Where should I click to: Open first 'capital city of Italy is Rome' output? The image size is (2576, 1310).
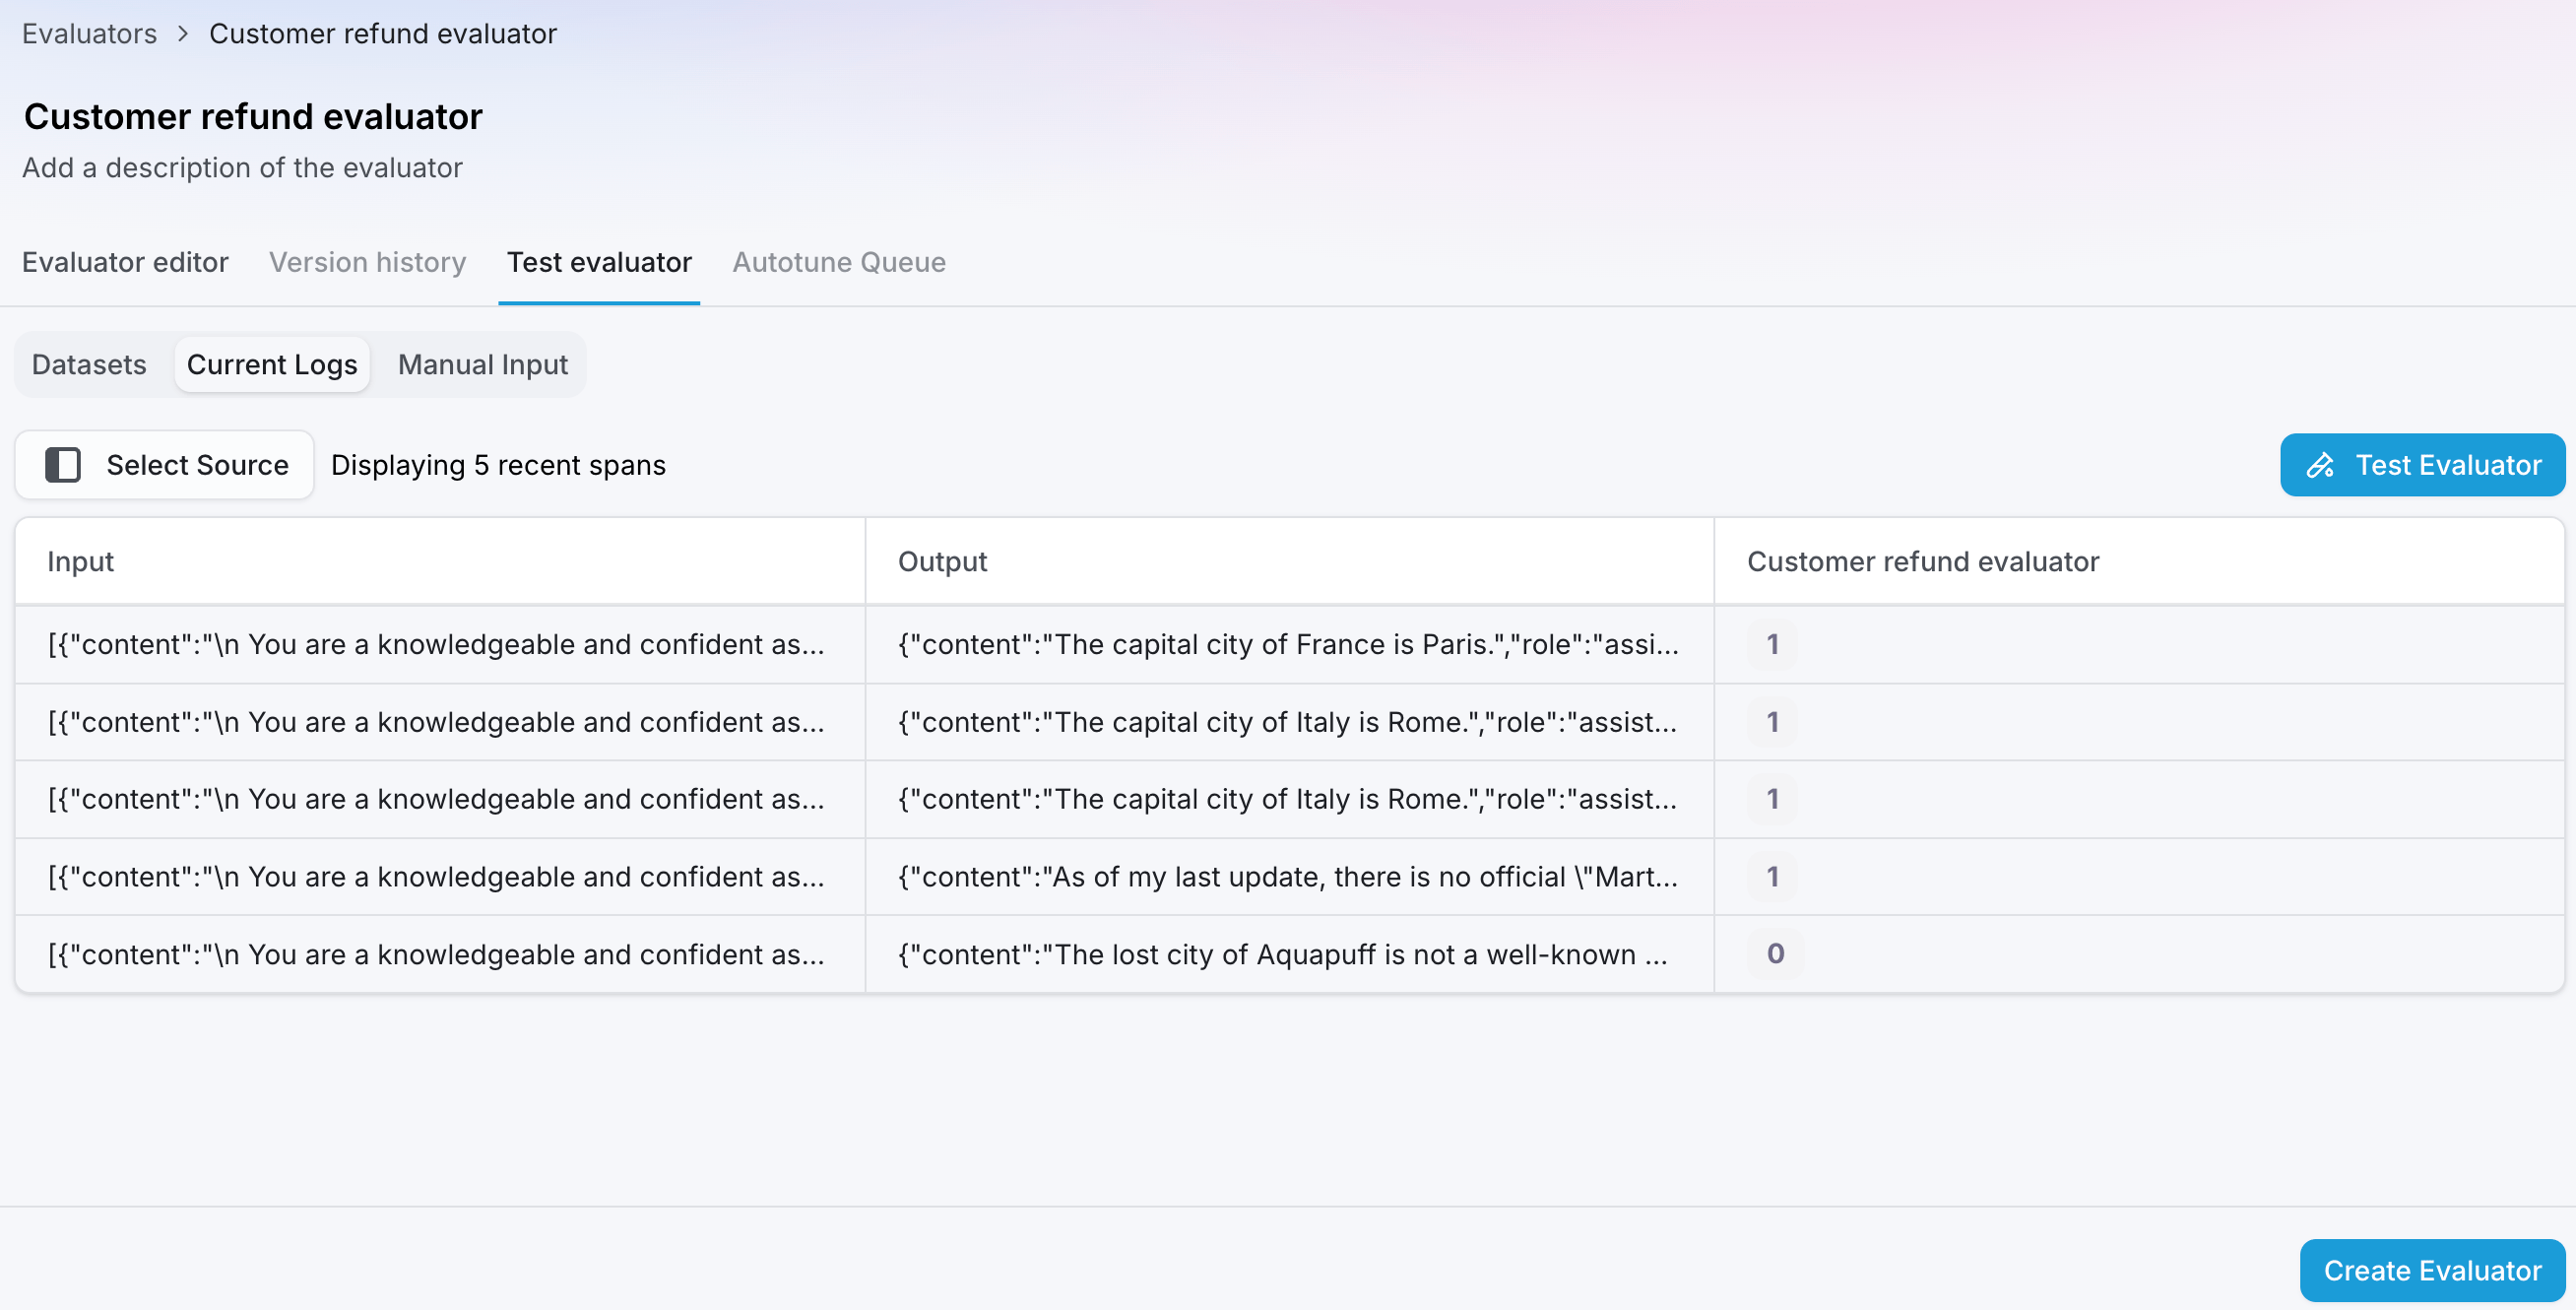[1289, 722]
